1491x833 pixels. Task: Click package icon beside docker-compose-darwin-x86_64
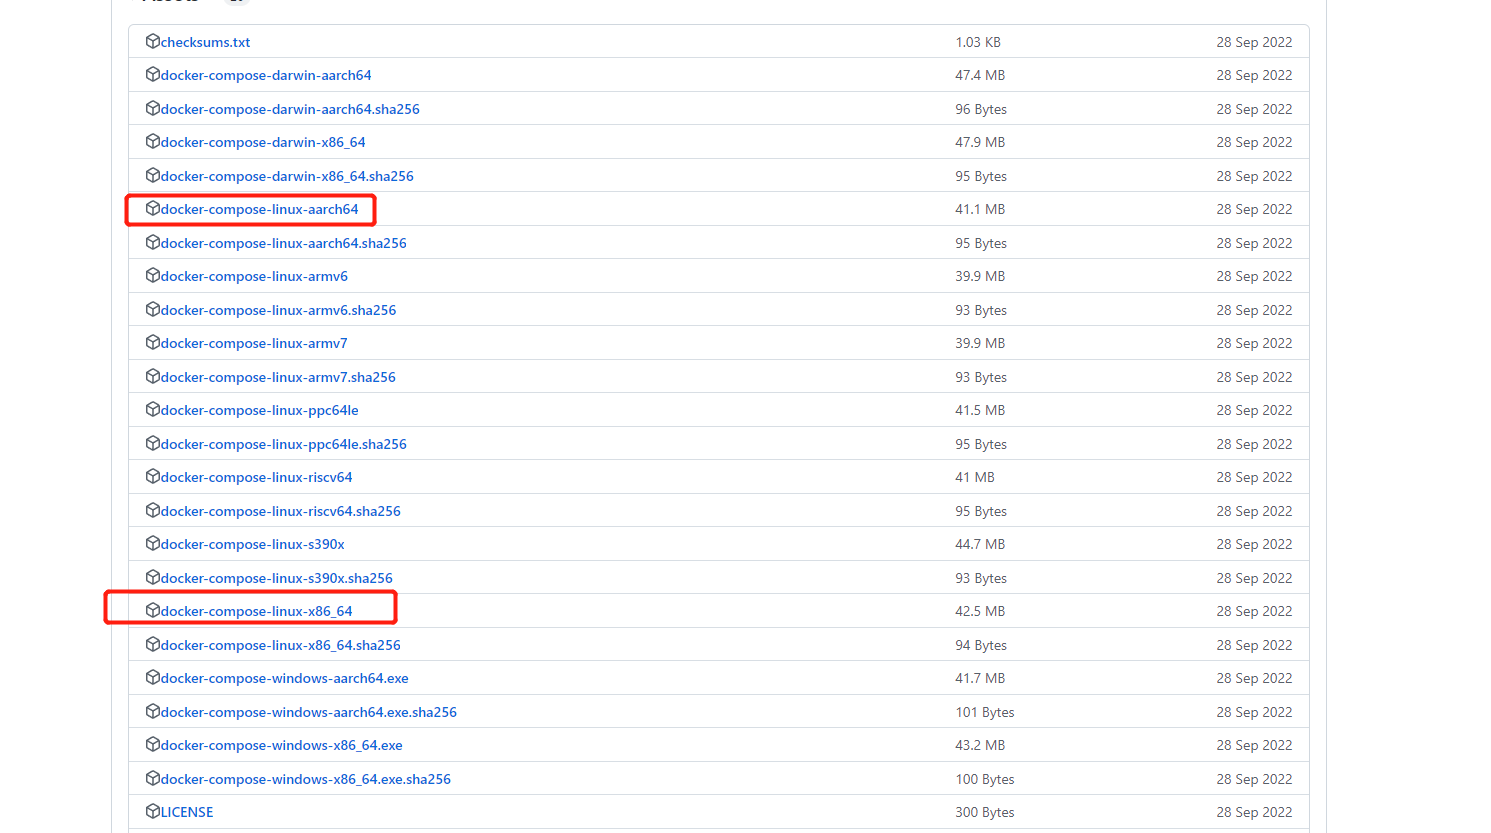[153, 141]
